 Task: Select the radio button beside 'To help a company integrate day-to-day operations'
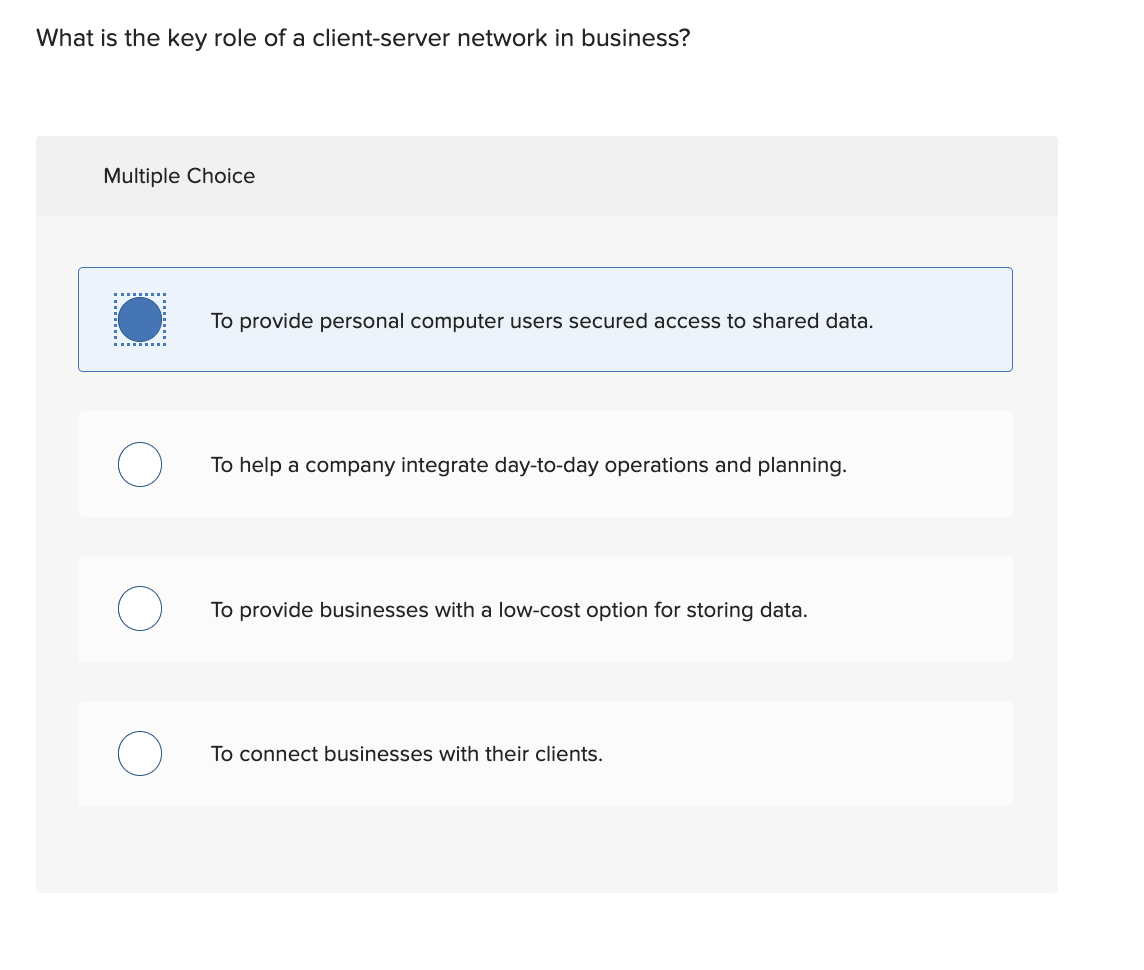pos(140,463)
